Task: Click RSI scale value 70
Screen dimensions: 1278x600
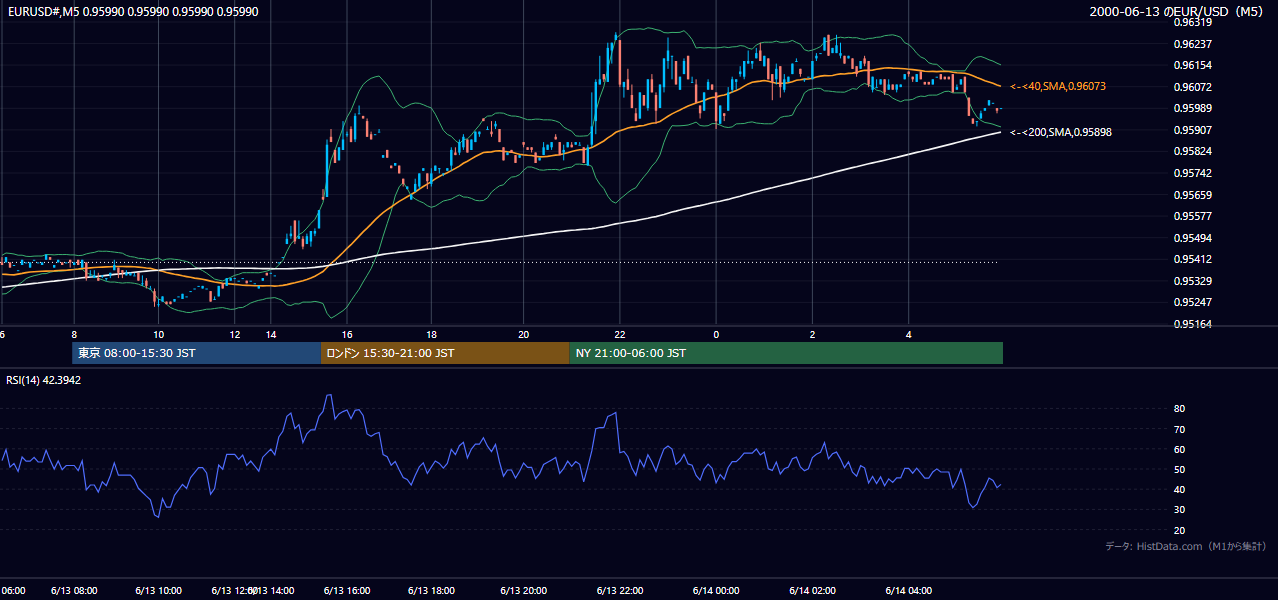Action: coord(1180,429)
